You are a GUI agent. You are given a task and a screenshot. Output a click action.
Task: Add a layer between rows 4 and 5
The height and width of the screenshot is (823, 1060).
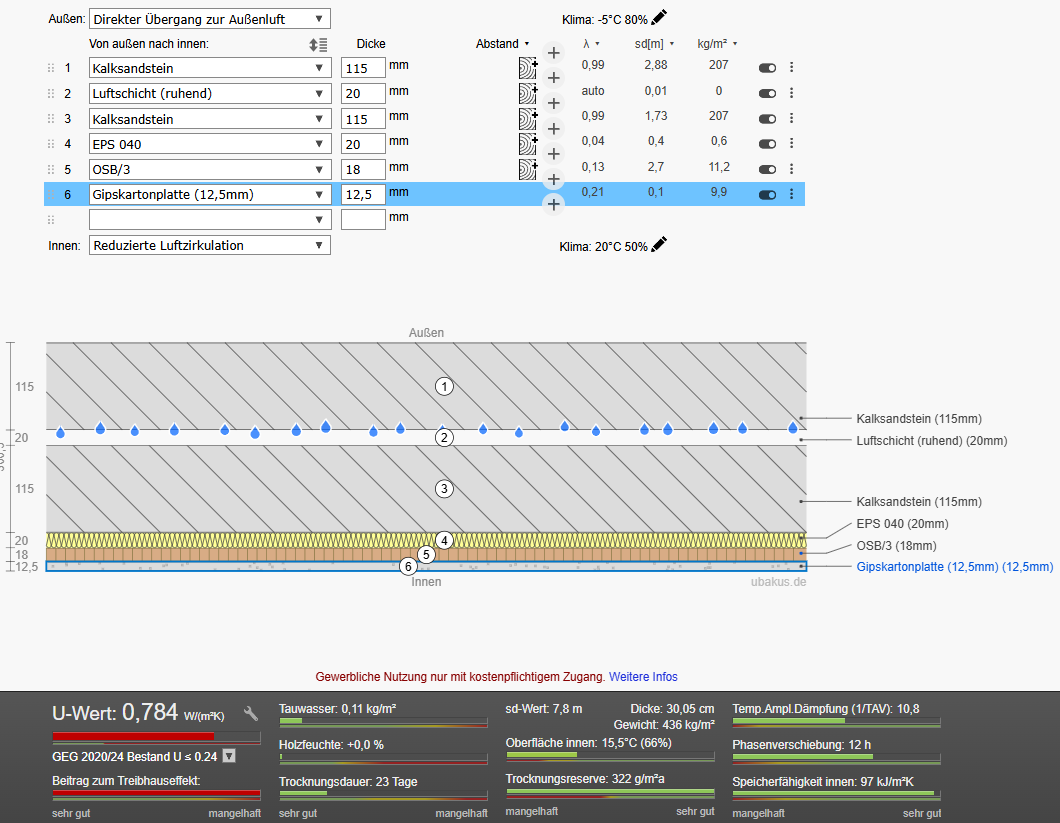coord(554,154)
